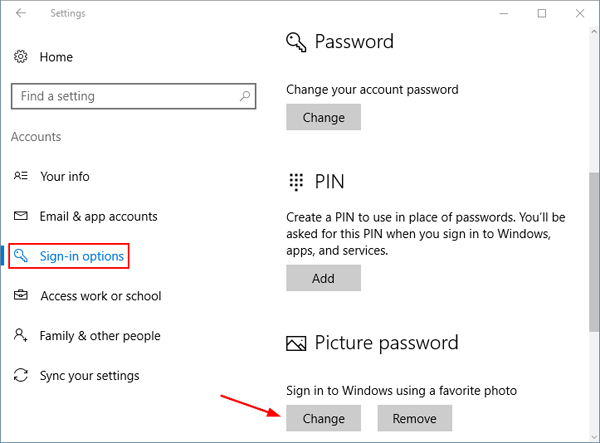Maximize the Settings window
600x443 pixels.
coord(542,14)
